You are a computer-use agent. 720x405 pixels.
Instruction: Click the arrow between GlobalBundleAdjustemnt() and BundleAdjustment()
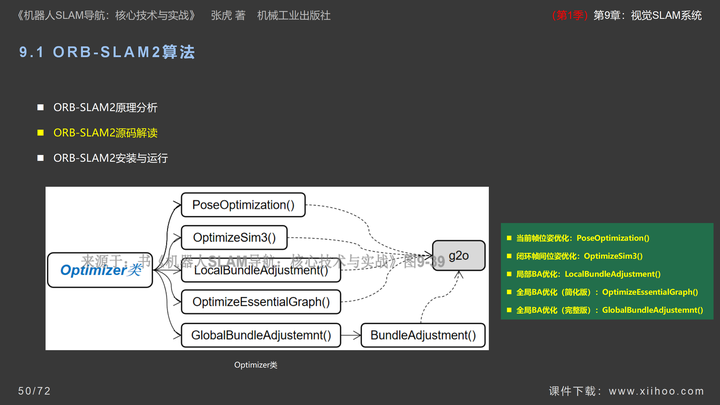(x=351, y=335)
